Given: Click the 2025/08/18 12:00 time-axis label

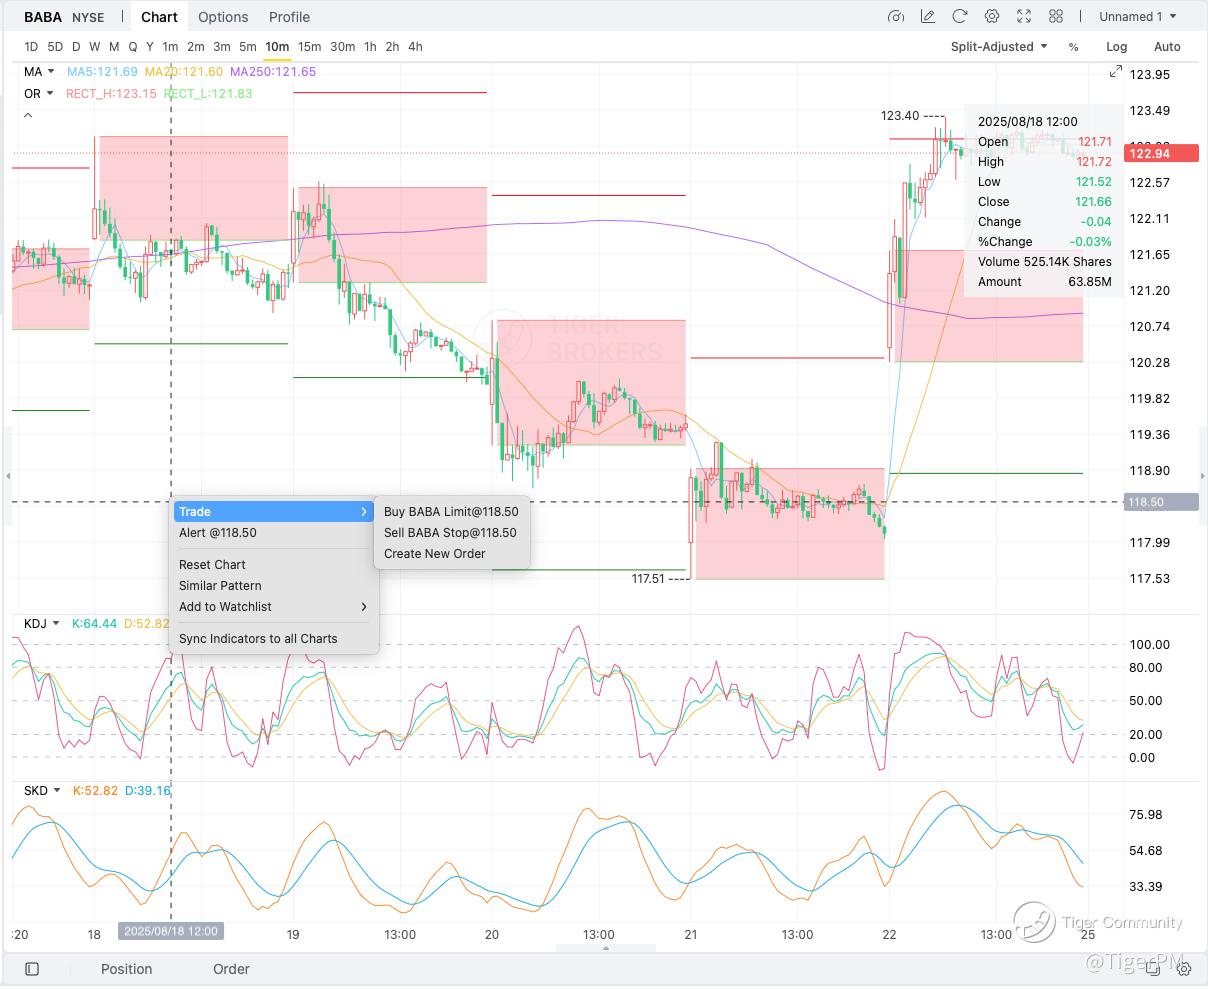Looking at the screenshot, I should coord(170,931).
